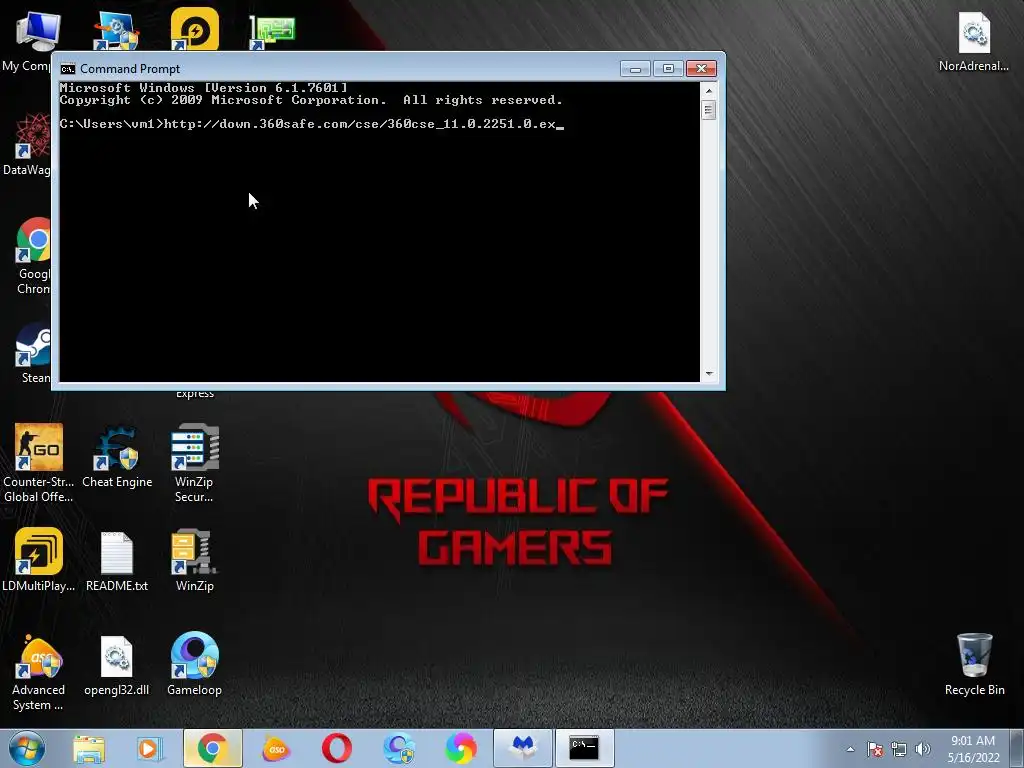The width and height of the screenshot is (1024, 768).
Task: Open the colorful swirl taskbar icon
Action: click(461, 748)
